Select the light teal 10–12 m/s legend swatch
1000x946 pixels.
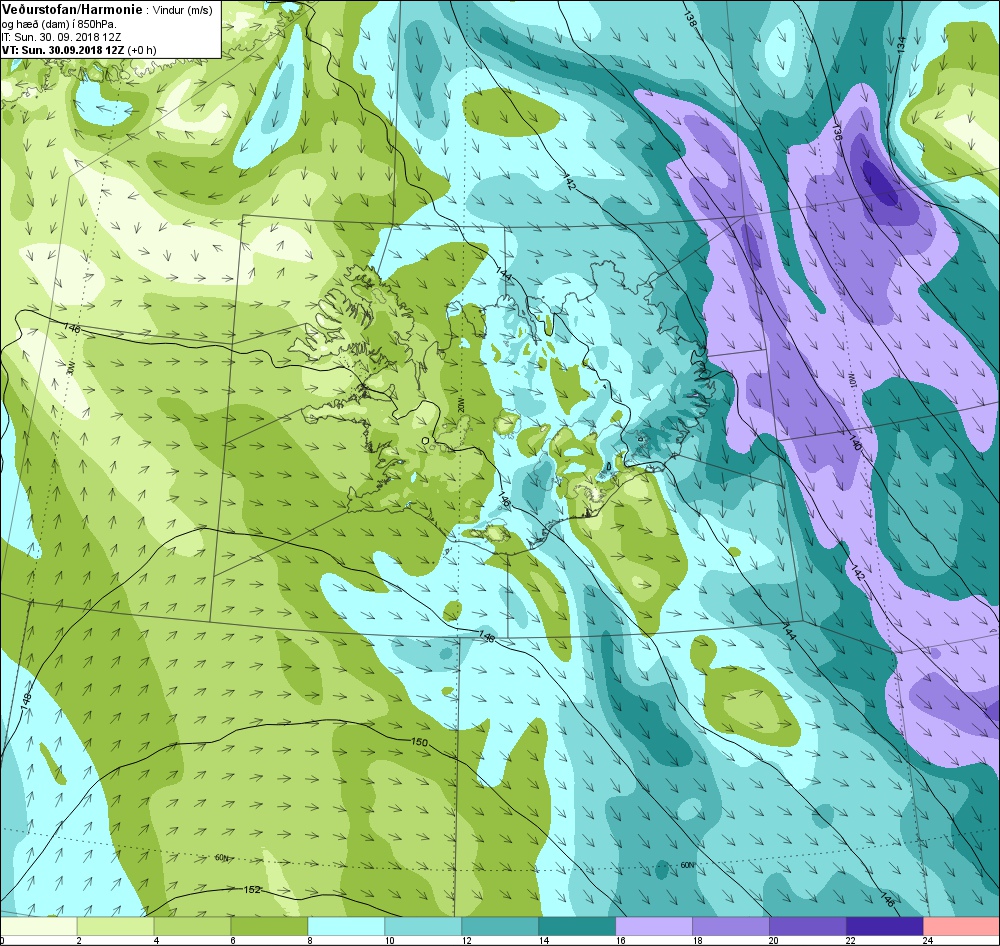click(x=423, y=926)
